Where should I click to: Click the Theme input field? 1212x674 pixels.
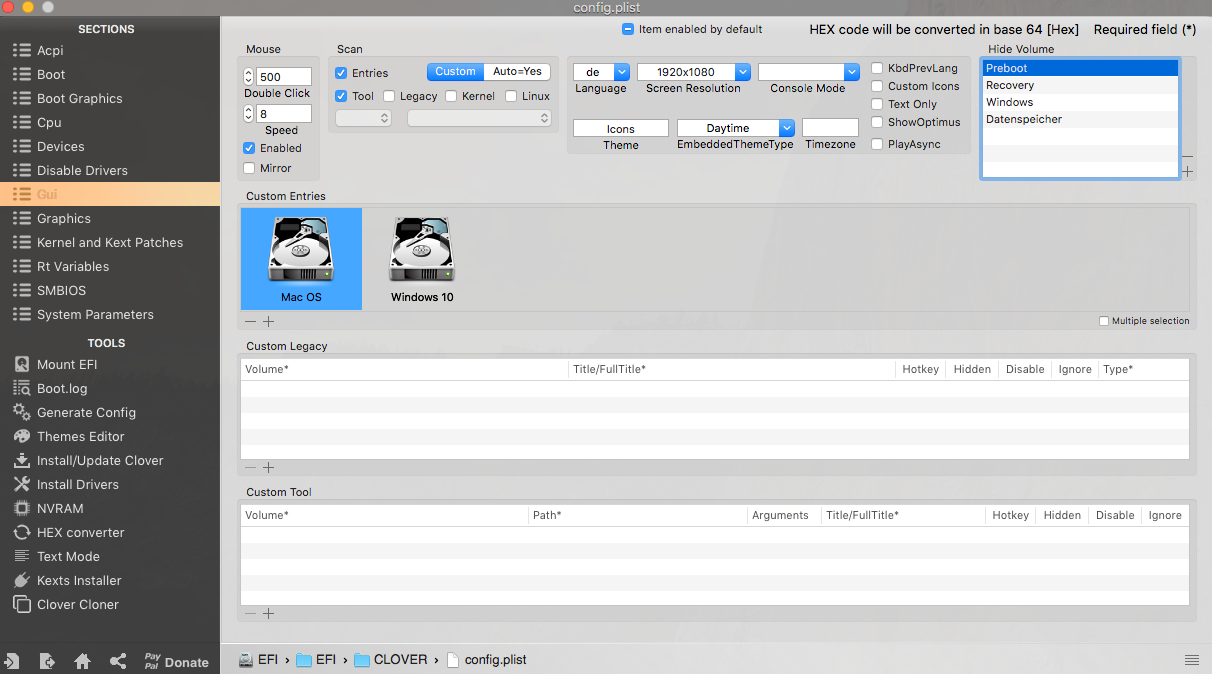620,129
